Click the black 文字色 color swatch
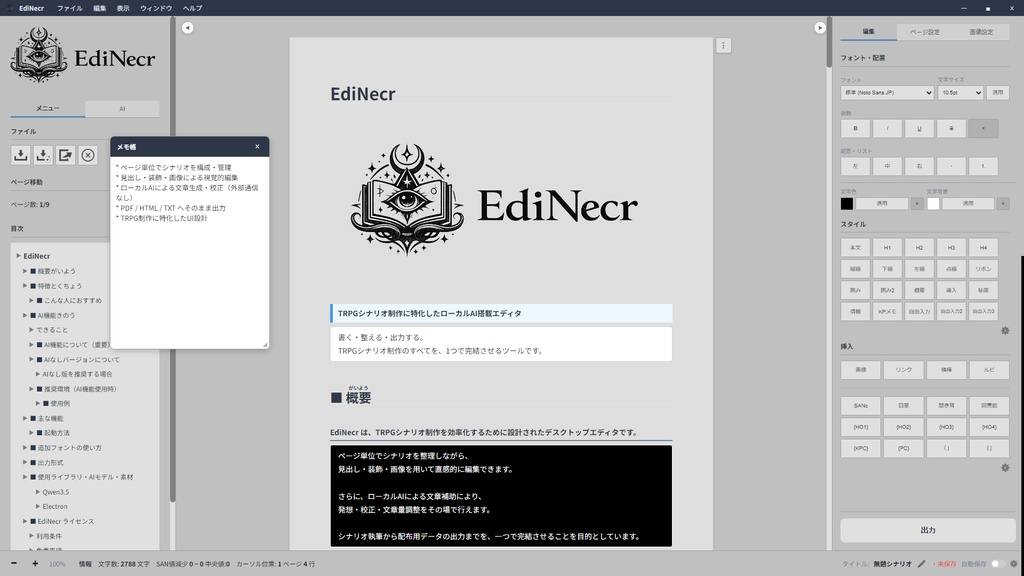The height and width of the screenshot is (576, 1024). tap(847, 203)
